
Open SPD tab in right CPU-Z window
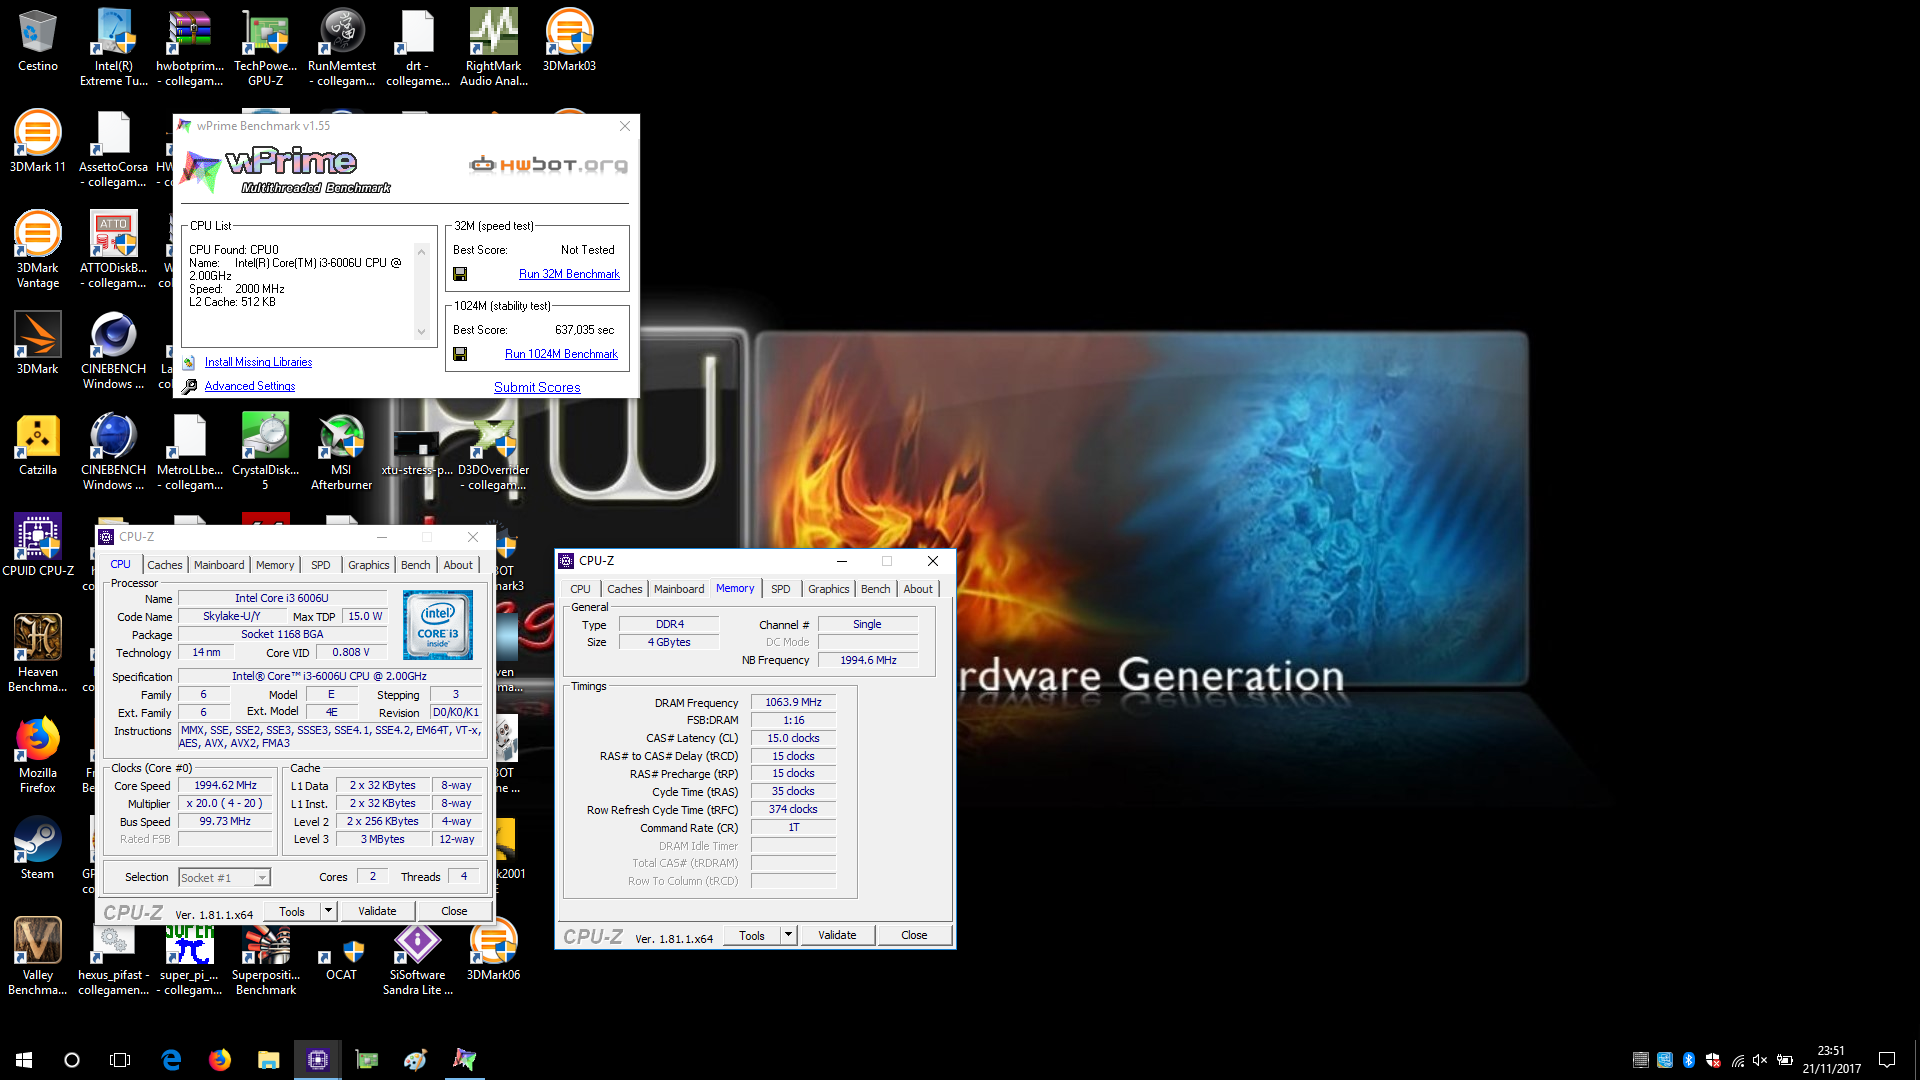click(781, 589)
